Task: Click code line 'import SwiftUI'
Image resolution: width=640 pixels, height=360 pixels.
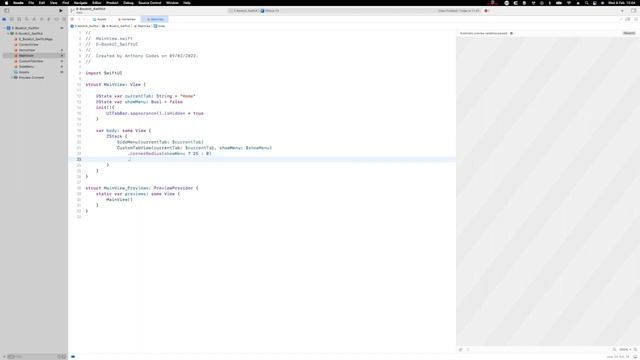Action: [104, 73]
